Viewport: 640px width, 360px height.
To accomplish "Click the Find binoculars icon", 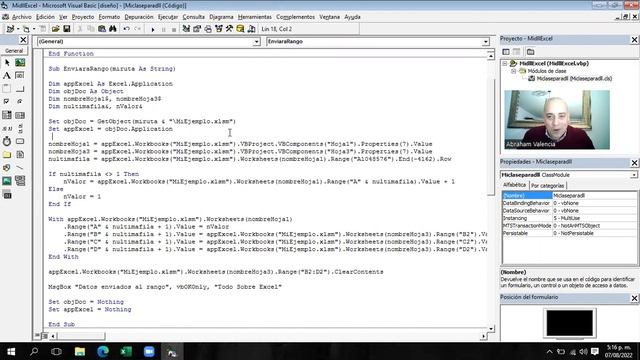I will click(x=113, y=29).
